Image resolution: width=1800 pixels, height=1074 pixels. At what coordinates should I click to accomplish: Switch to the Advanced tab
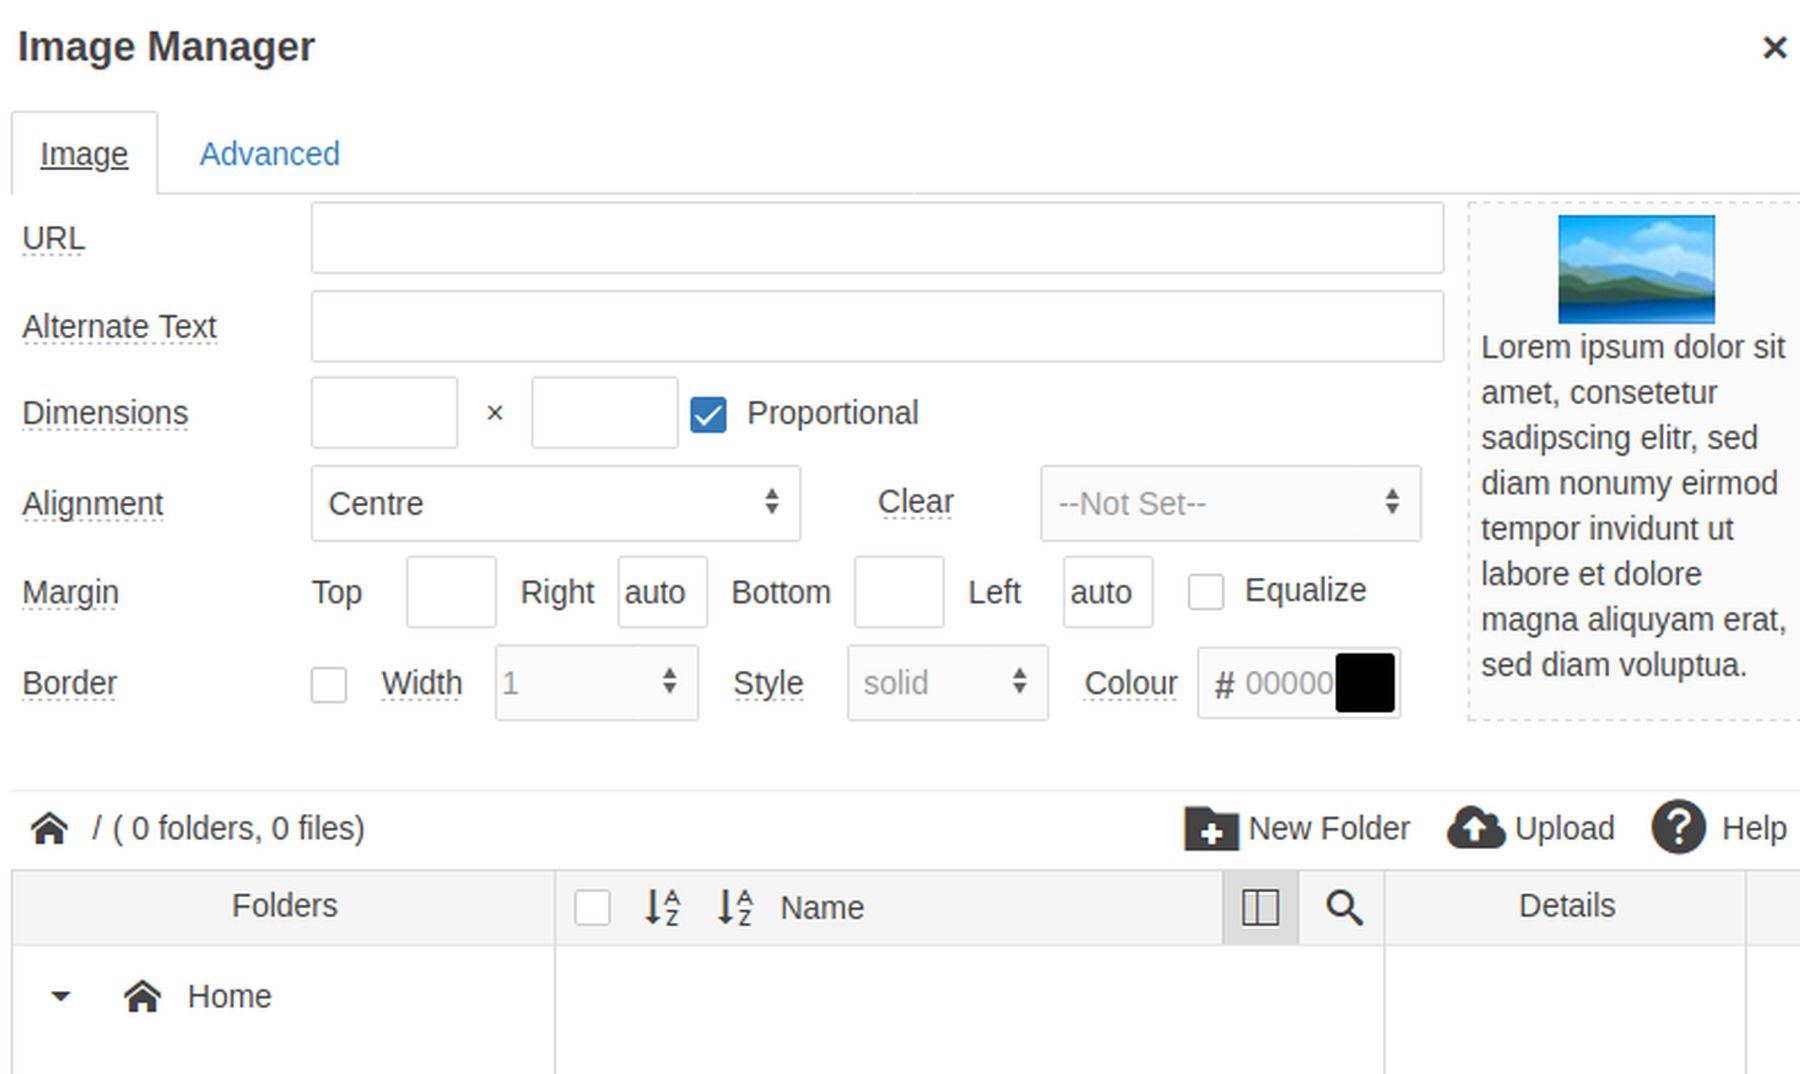(269, 154)
